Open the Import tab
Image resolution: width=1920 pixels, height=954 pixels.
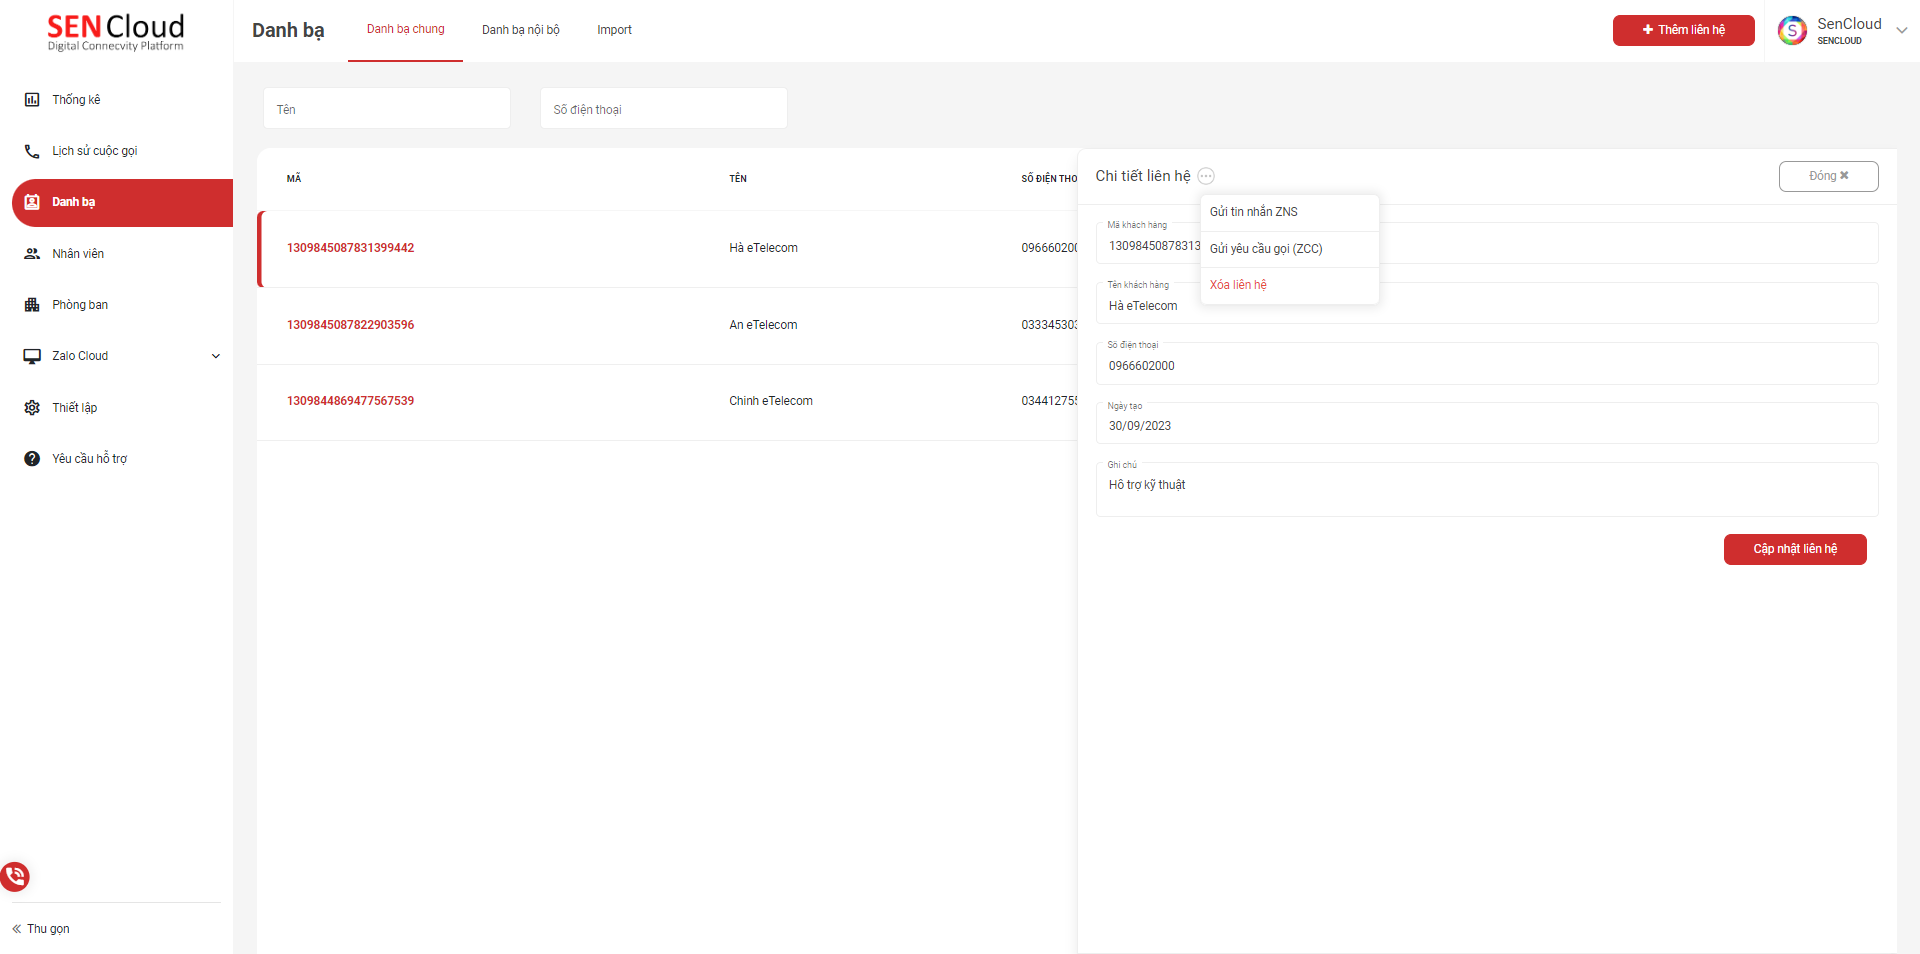(x=614, y=30)
